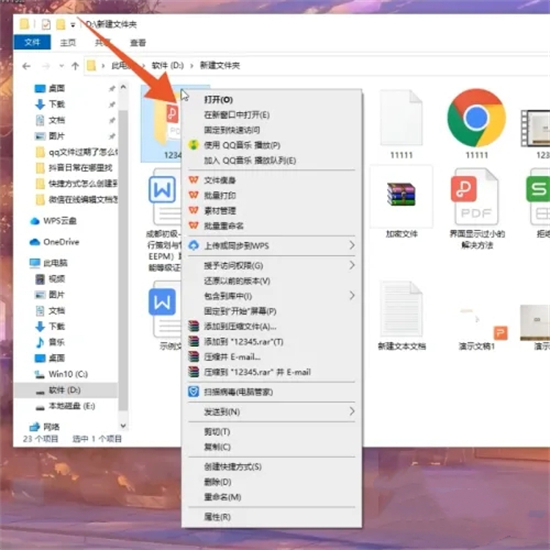Click 打开(O) in the context menu
550x550 pixels.
click(x=271, y=100)
